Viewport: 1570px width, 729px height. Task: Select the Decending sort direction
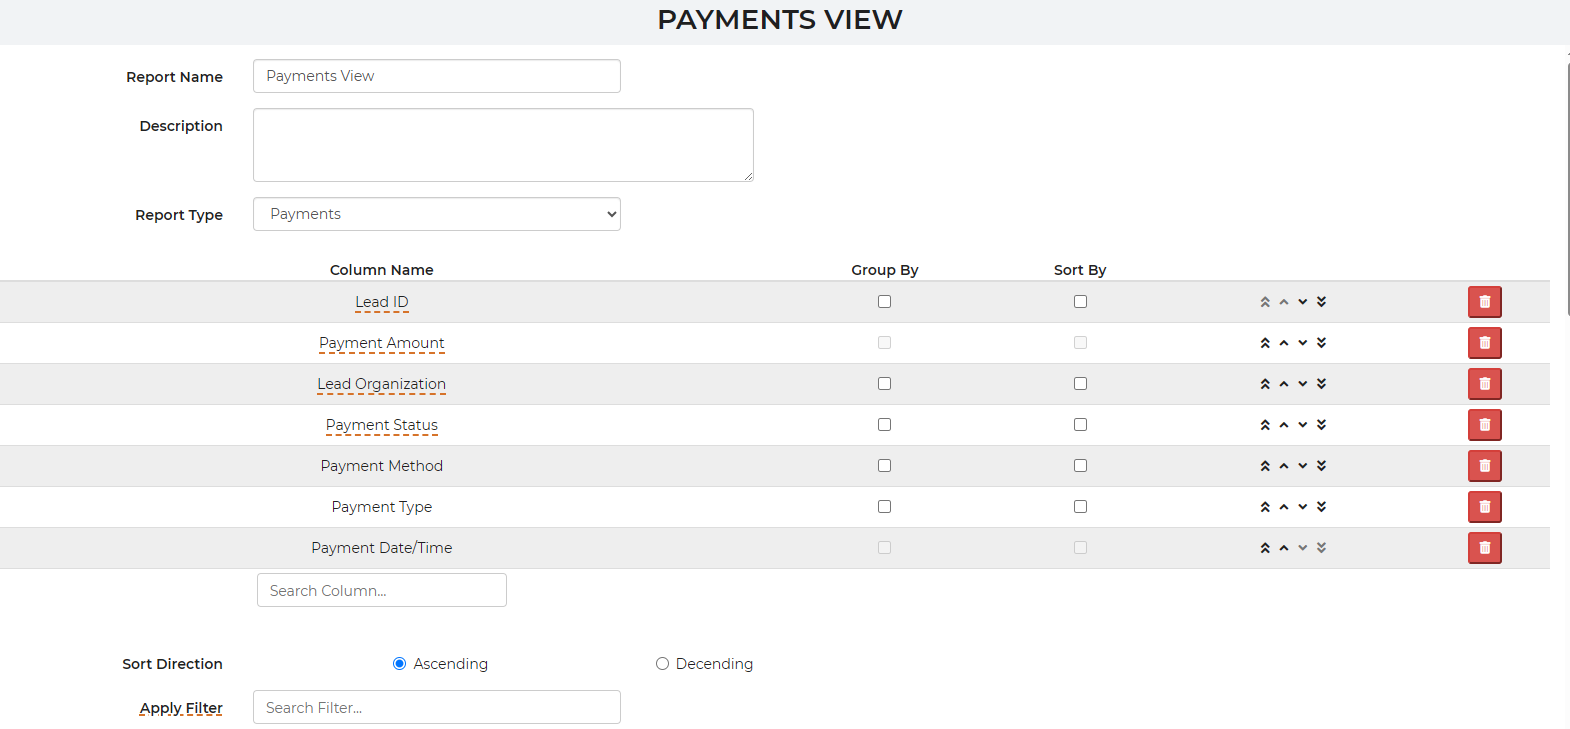click(x=662, y=664)
